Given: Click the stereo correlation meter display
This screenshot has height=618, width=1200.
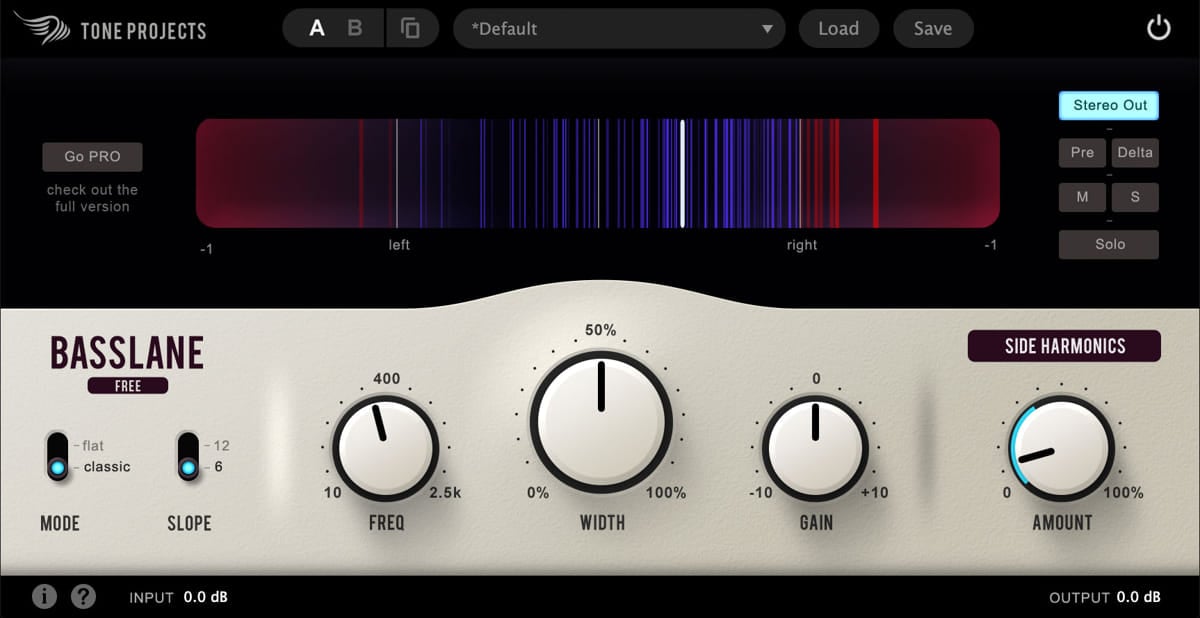Looking at the screenshot, I should click(598, 173).
